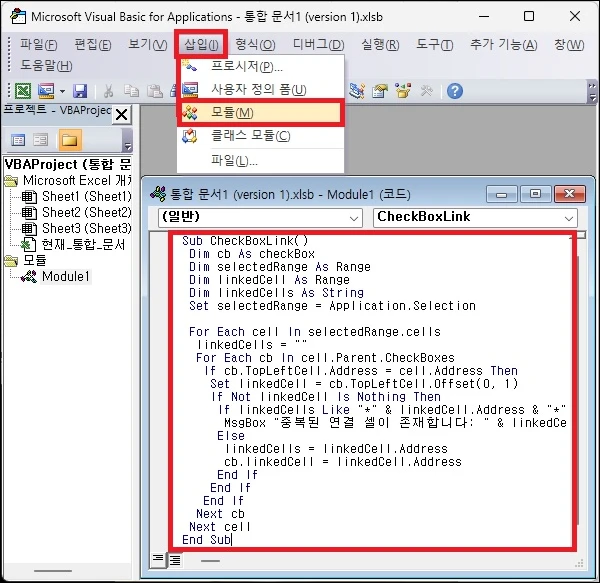
Task: Close the Project VBAProject pane
Action: pos(121,114)
